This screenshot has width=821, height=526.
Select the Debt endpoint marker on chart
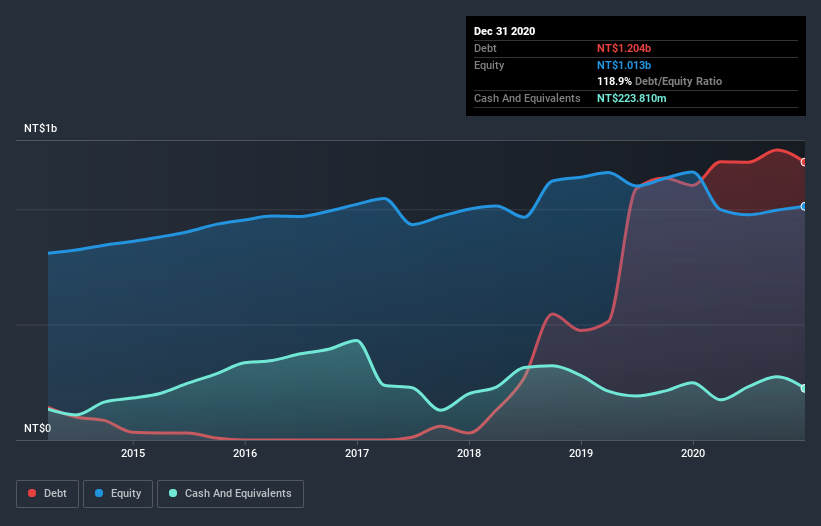[804, 162]
